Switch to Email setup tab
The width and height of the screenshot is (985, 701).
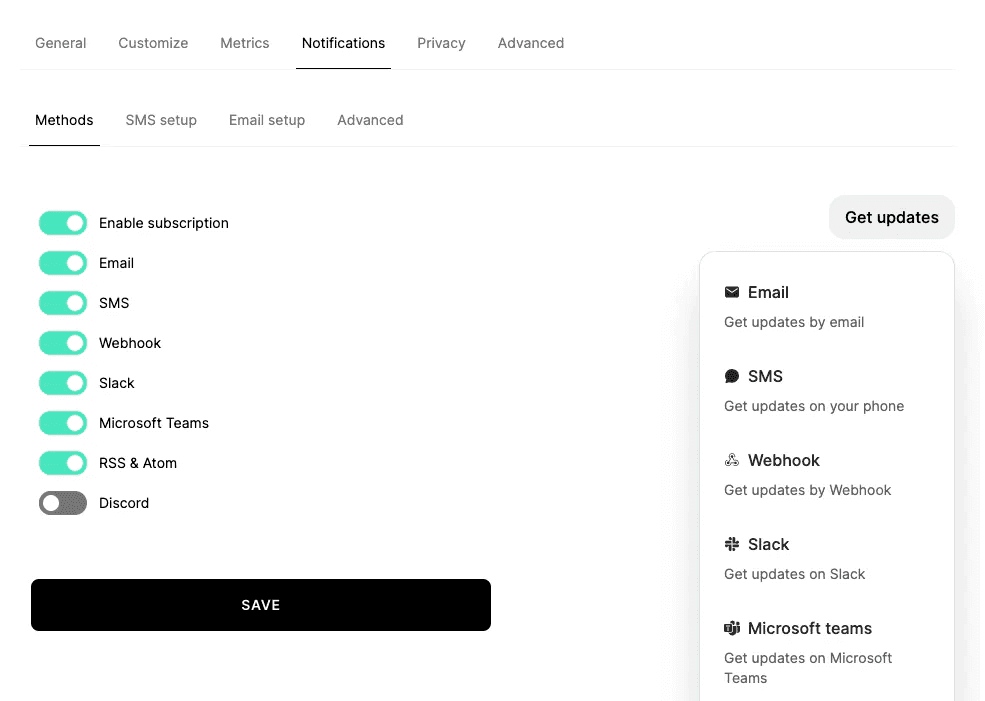[267, 120]
